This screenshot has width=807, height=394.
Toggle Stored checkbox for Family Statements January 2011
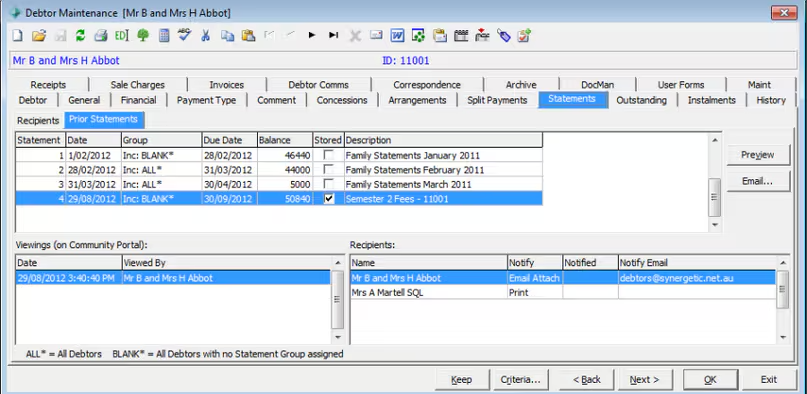click(x=328, y=155)
